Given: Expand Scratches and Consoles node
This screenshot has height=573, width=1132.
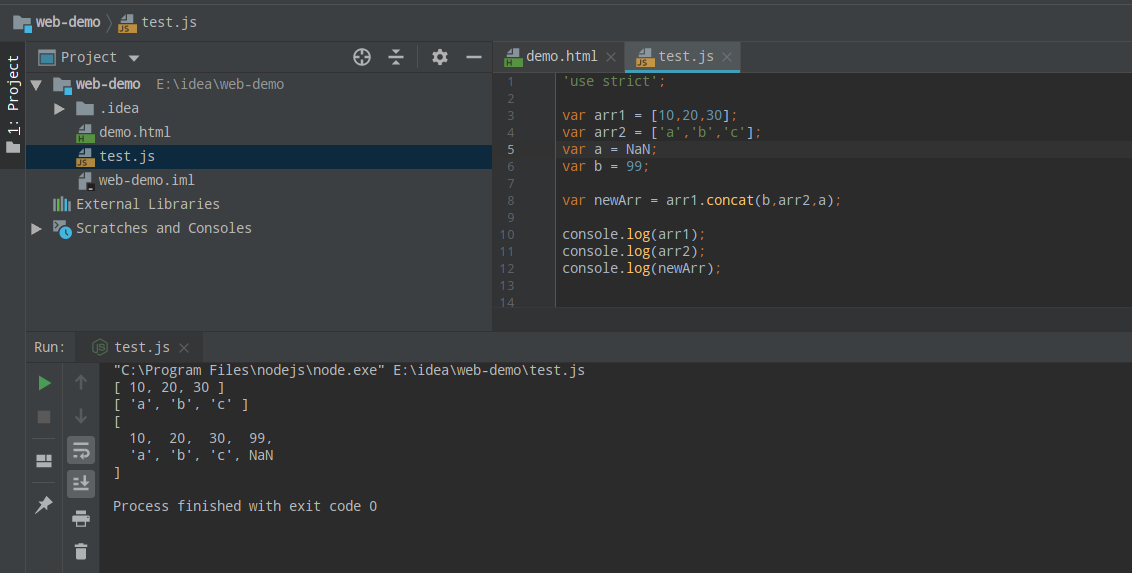Looking at the screenshot, I should [36, 229].
